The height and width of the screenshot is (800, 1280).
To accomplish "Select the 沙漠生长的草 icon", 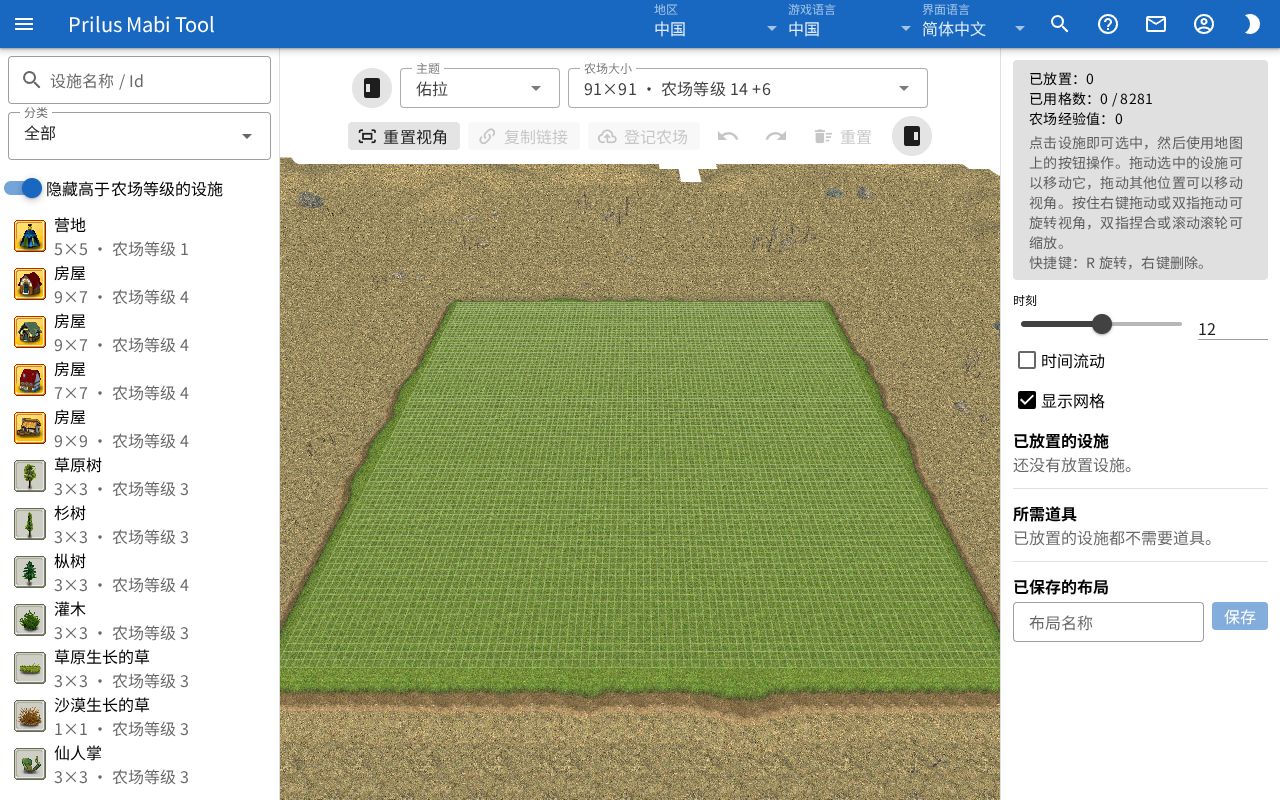I will (x=30, y=716).
